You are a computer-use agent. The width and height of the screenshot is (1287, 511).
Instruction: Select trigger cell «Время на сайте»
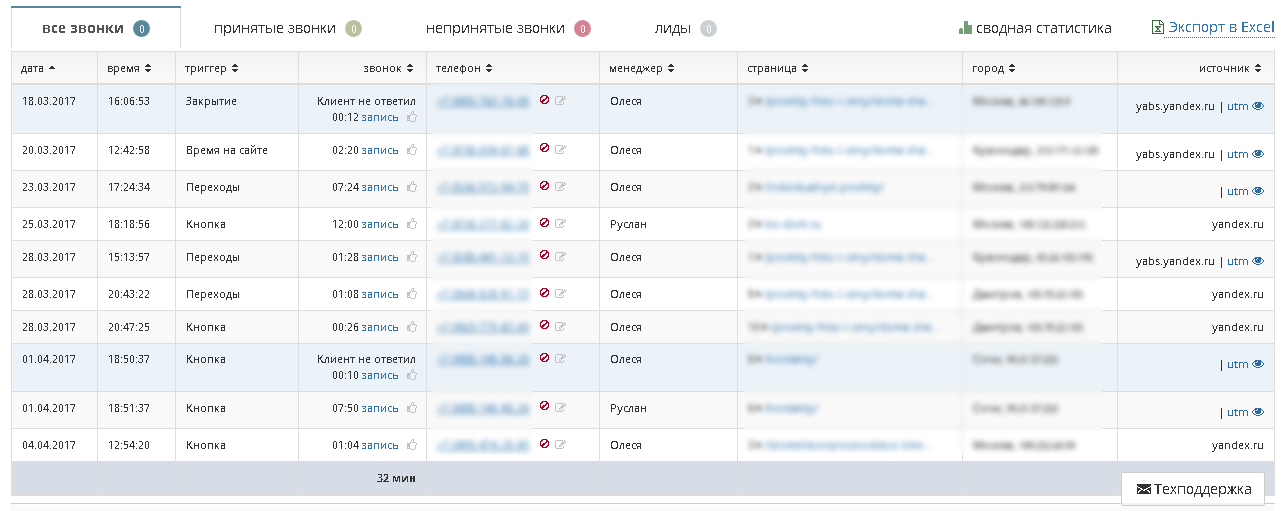pyautogui.click(x=226, y=150)
